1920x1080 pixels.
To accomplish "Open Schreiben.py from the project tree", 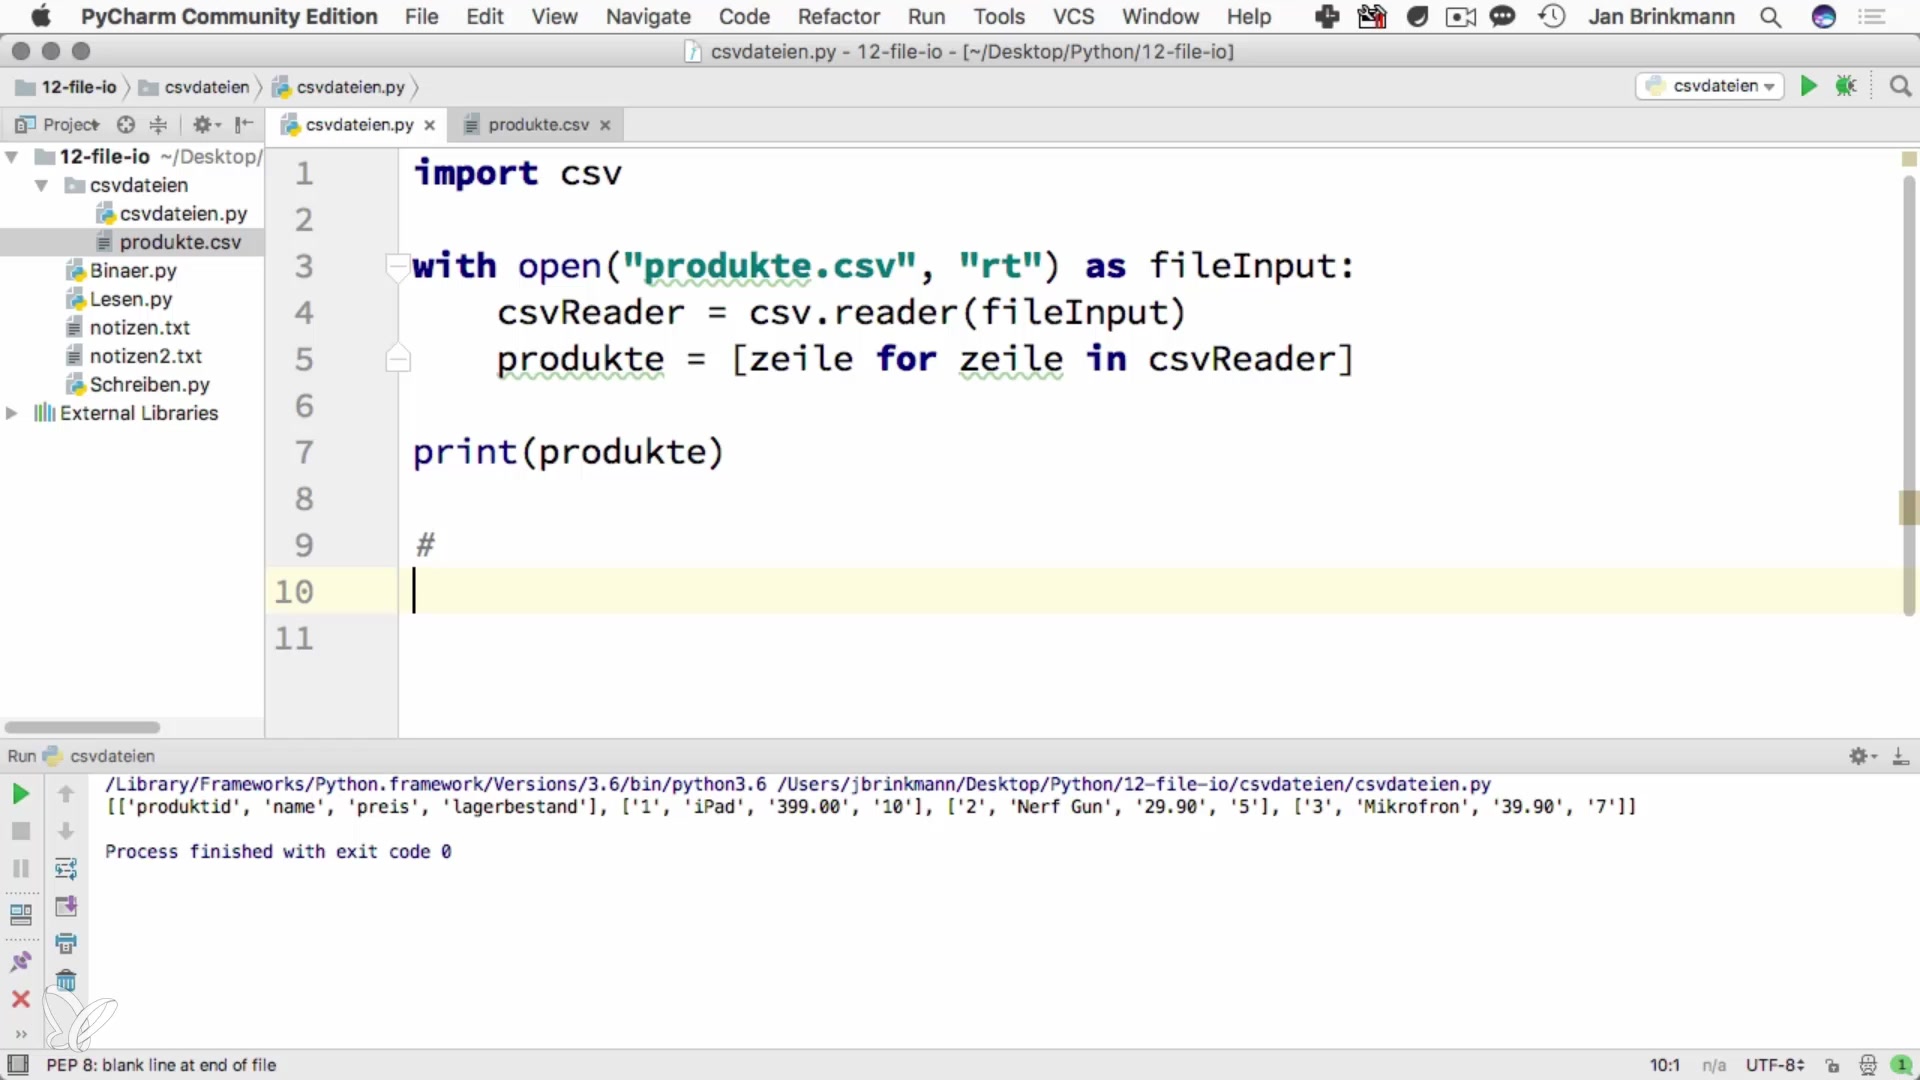I will tap(149, 385).
